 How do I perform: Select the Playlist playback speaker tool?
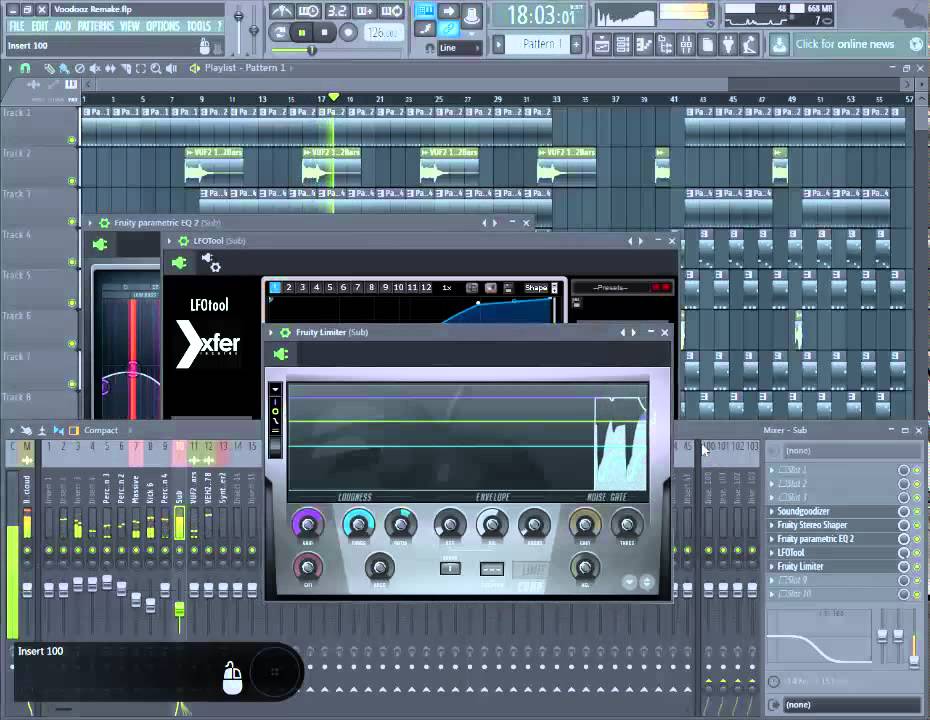point(171,69)
